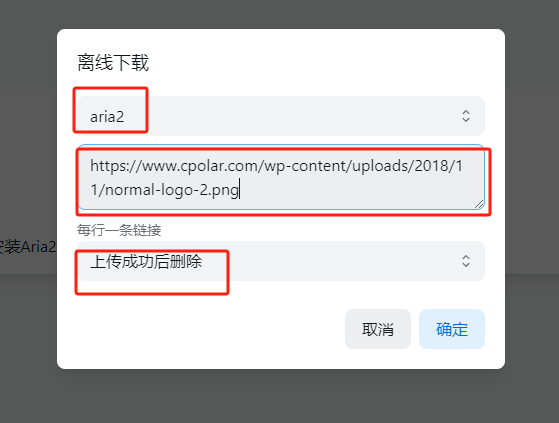Image resolution: width=559 pixels, height=423 pixels.
Task: Click the chevron icon beside 上传成功后删除
Action: 466,261
